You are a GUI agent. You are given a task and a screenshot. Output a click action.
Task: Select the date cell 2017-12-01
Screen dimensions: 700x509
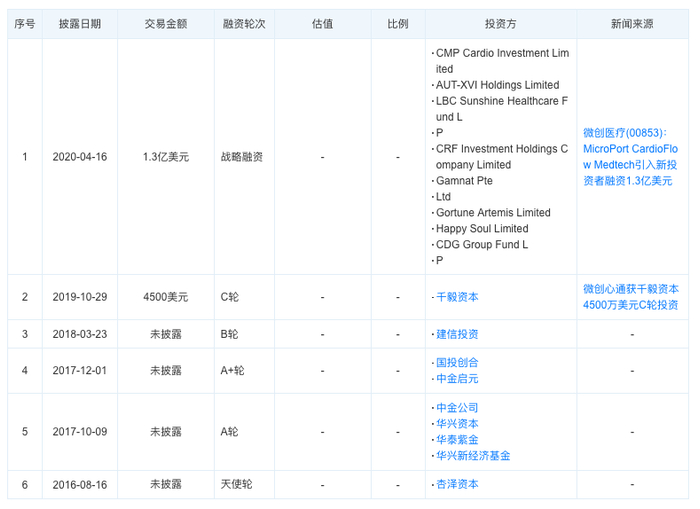click(80, 371)
